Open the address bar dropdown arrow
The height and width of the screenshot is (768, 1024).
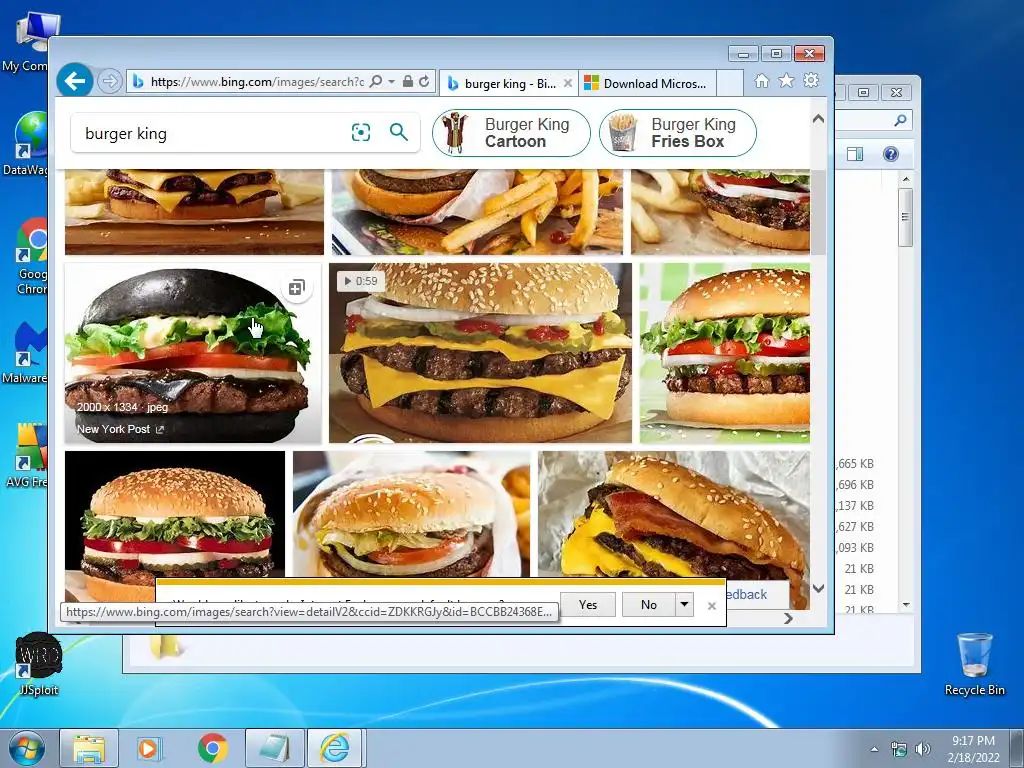(391, 82)
